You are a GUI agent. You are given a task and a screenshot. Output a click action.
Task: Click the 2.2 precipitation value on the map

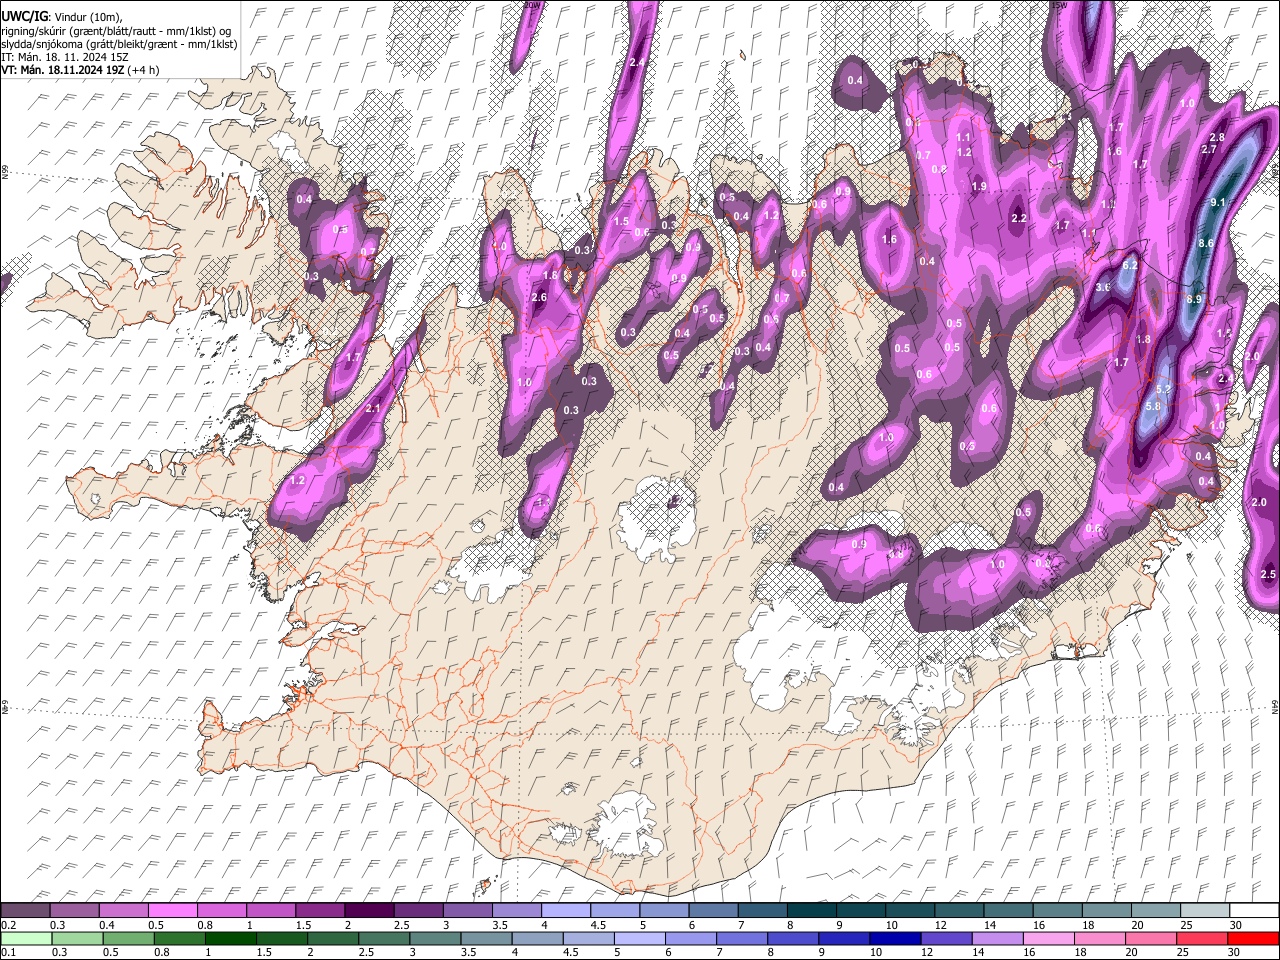(x=1019, y=218)
